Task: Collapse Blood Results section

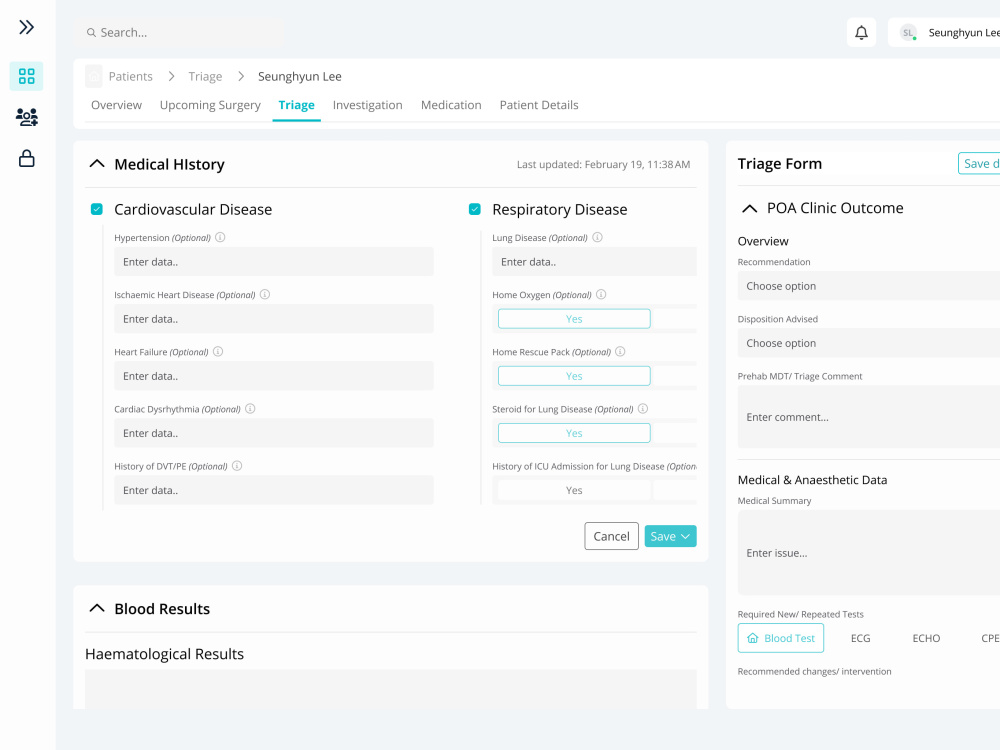Action: 97,608
